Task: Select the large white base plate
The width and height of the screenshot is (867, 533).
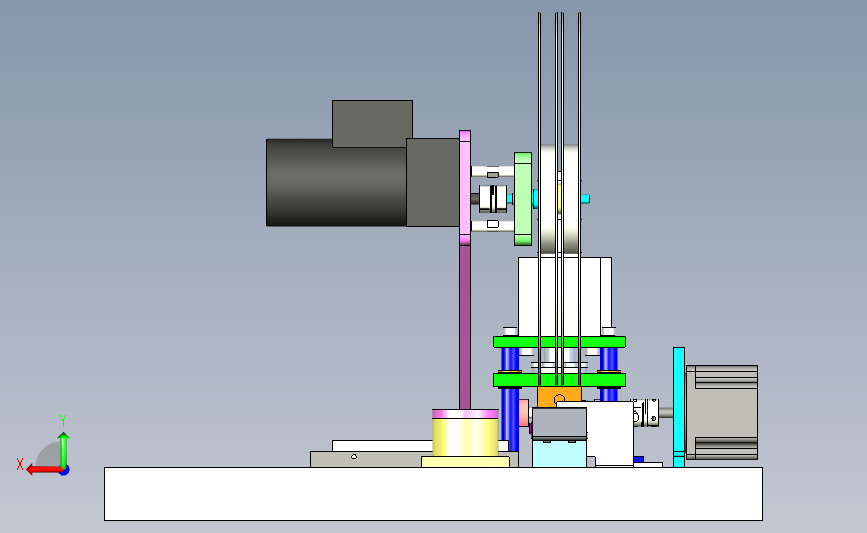Action: [x=434, y=494]
